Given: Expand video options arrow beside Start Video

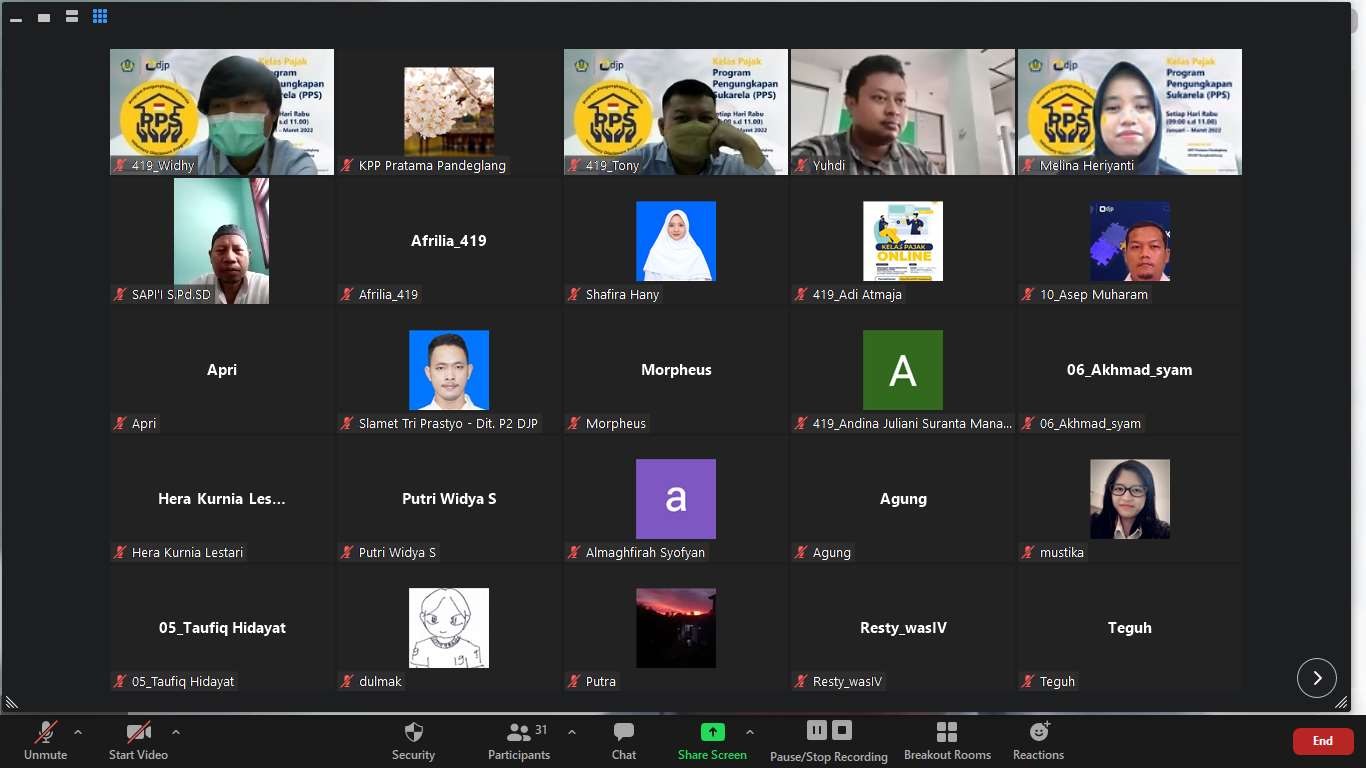Looking at the screenshot, I should tap(176, 732).
